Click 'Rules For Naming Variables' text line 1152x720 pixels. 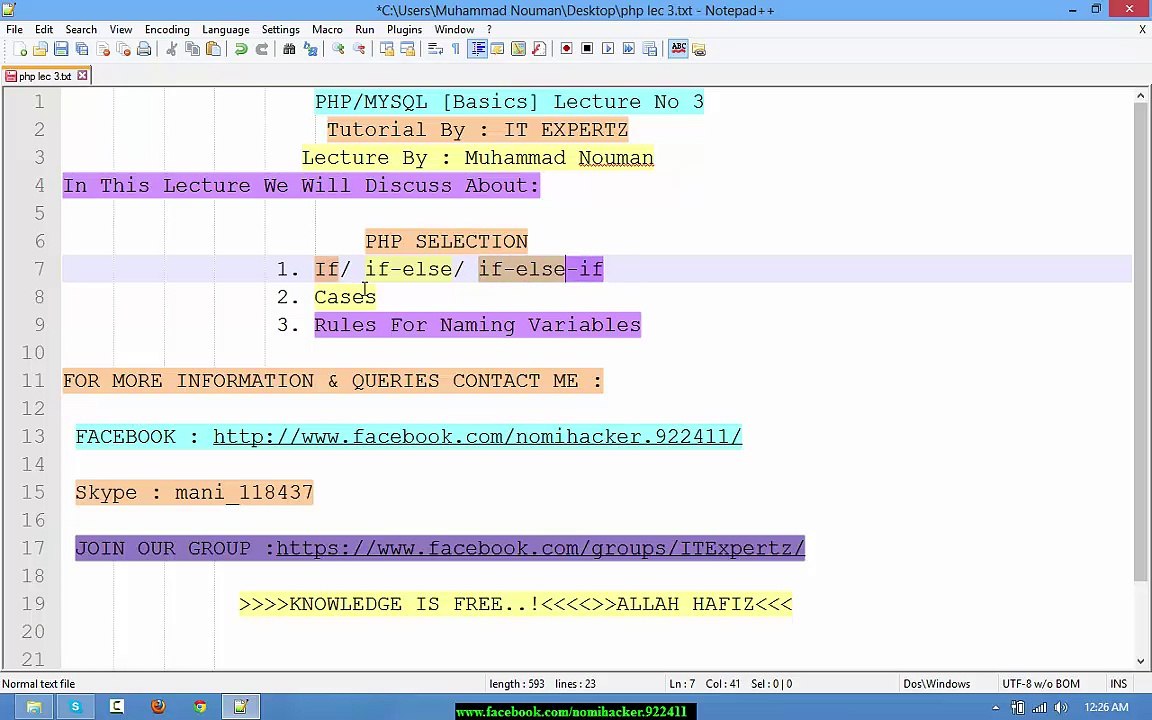click(x=478, y=325)
